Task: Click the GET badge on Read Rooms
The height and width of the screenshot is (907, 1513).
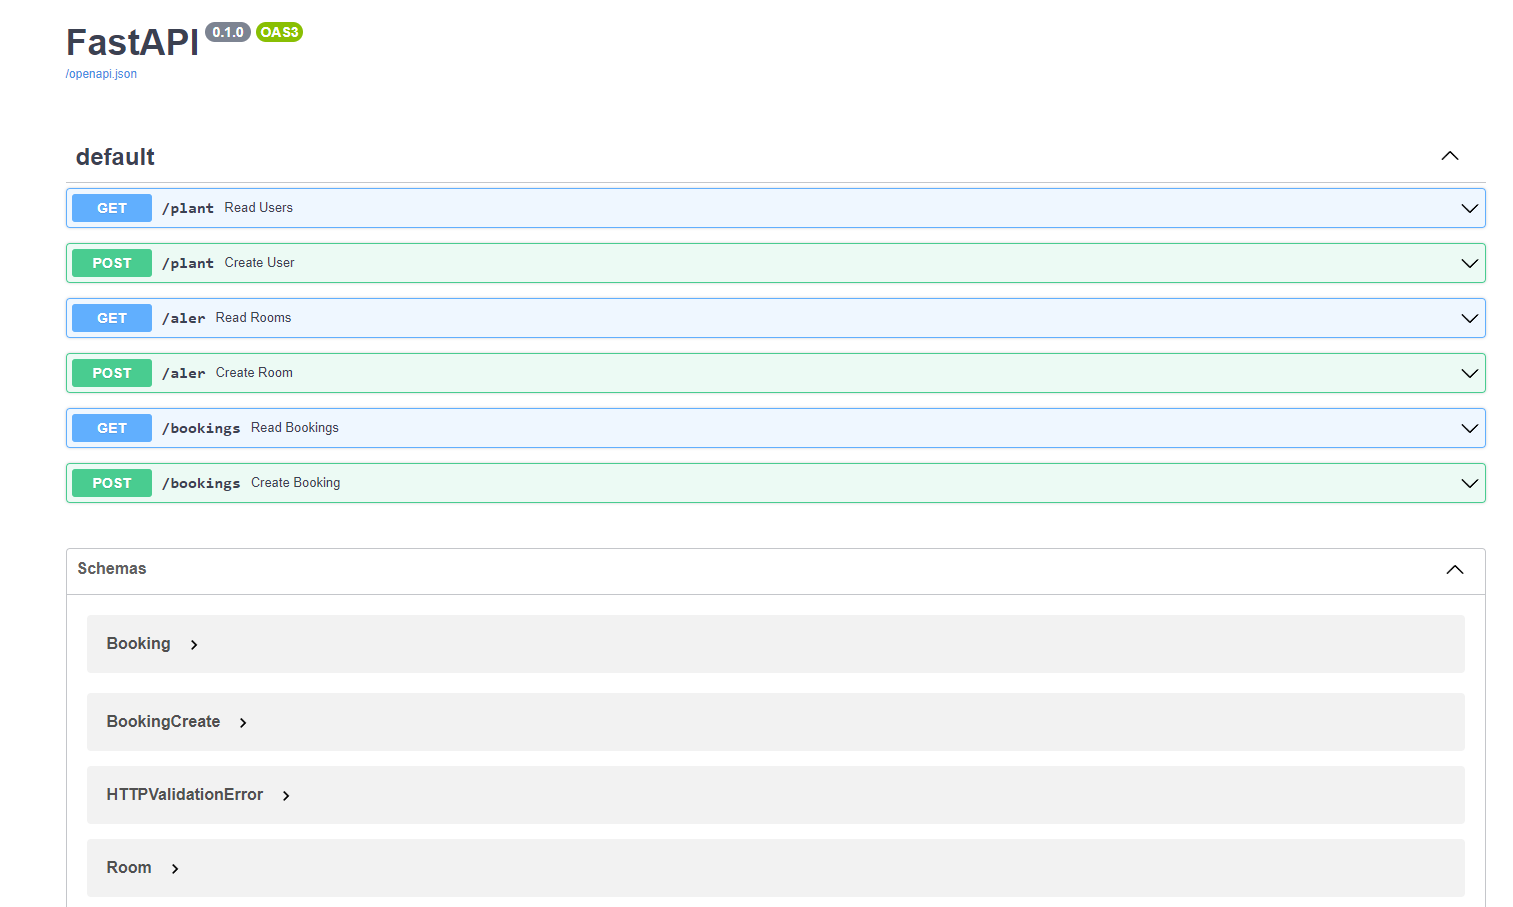Action: [110, 317]
